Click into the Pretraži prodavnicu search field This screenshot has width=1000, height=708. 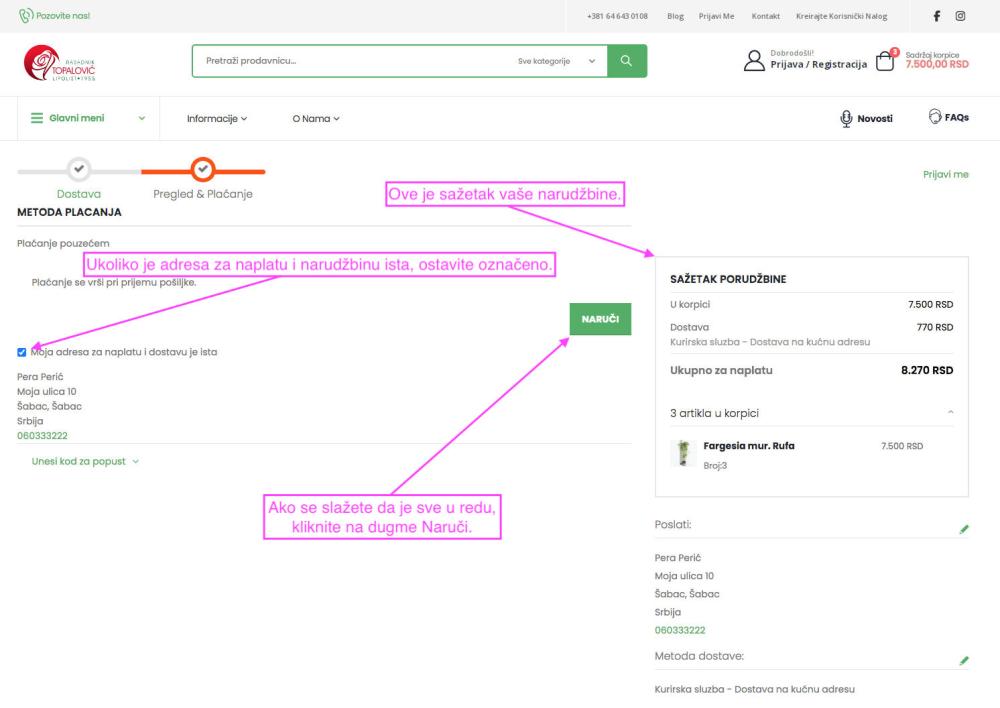coord(350,61)
